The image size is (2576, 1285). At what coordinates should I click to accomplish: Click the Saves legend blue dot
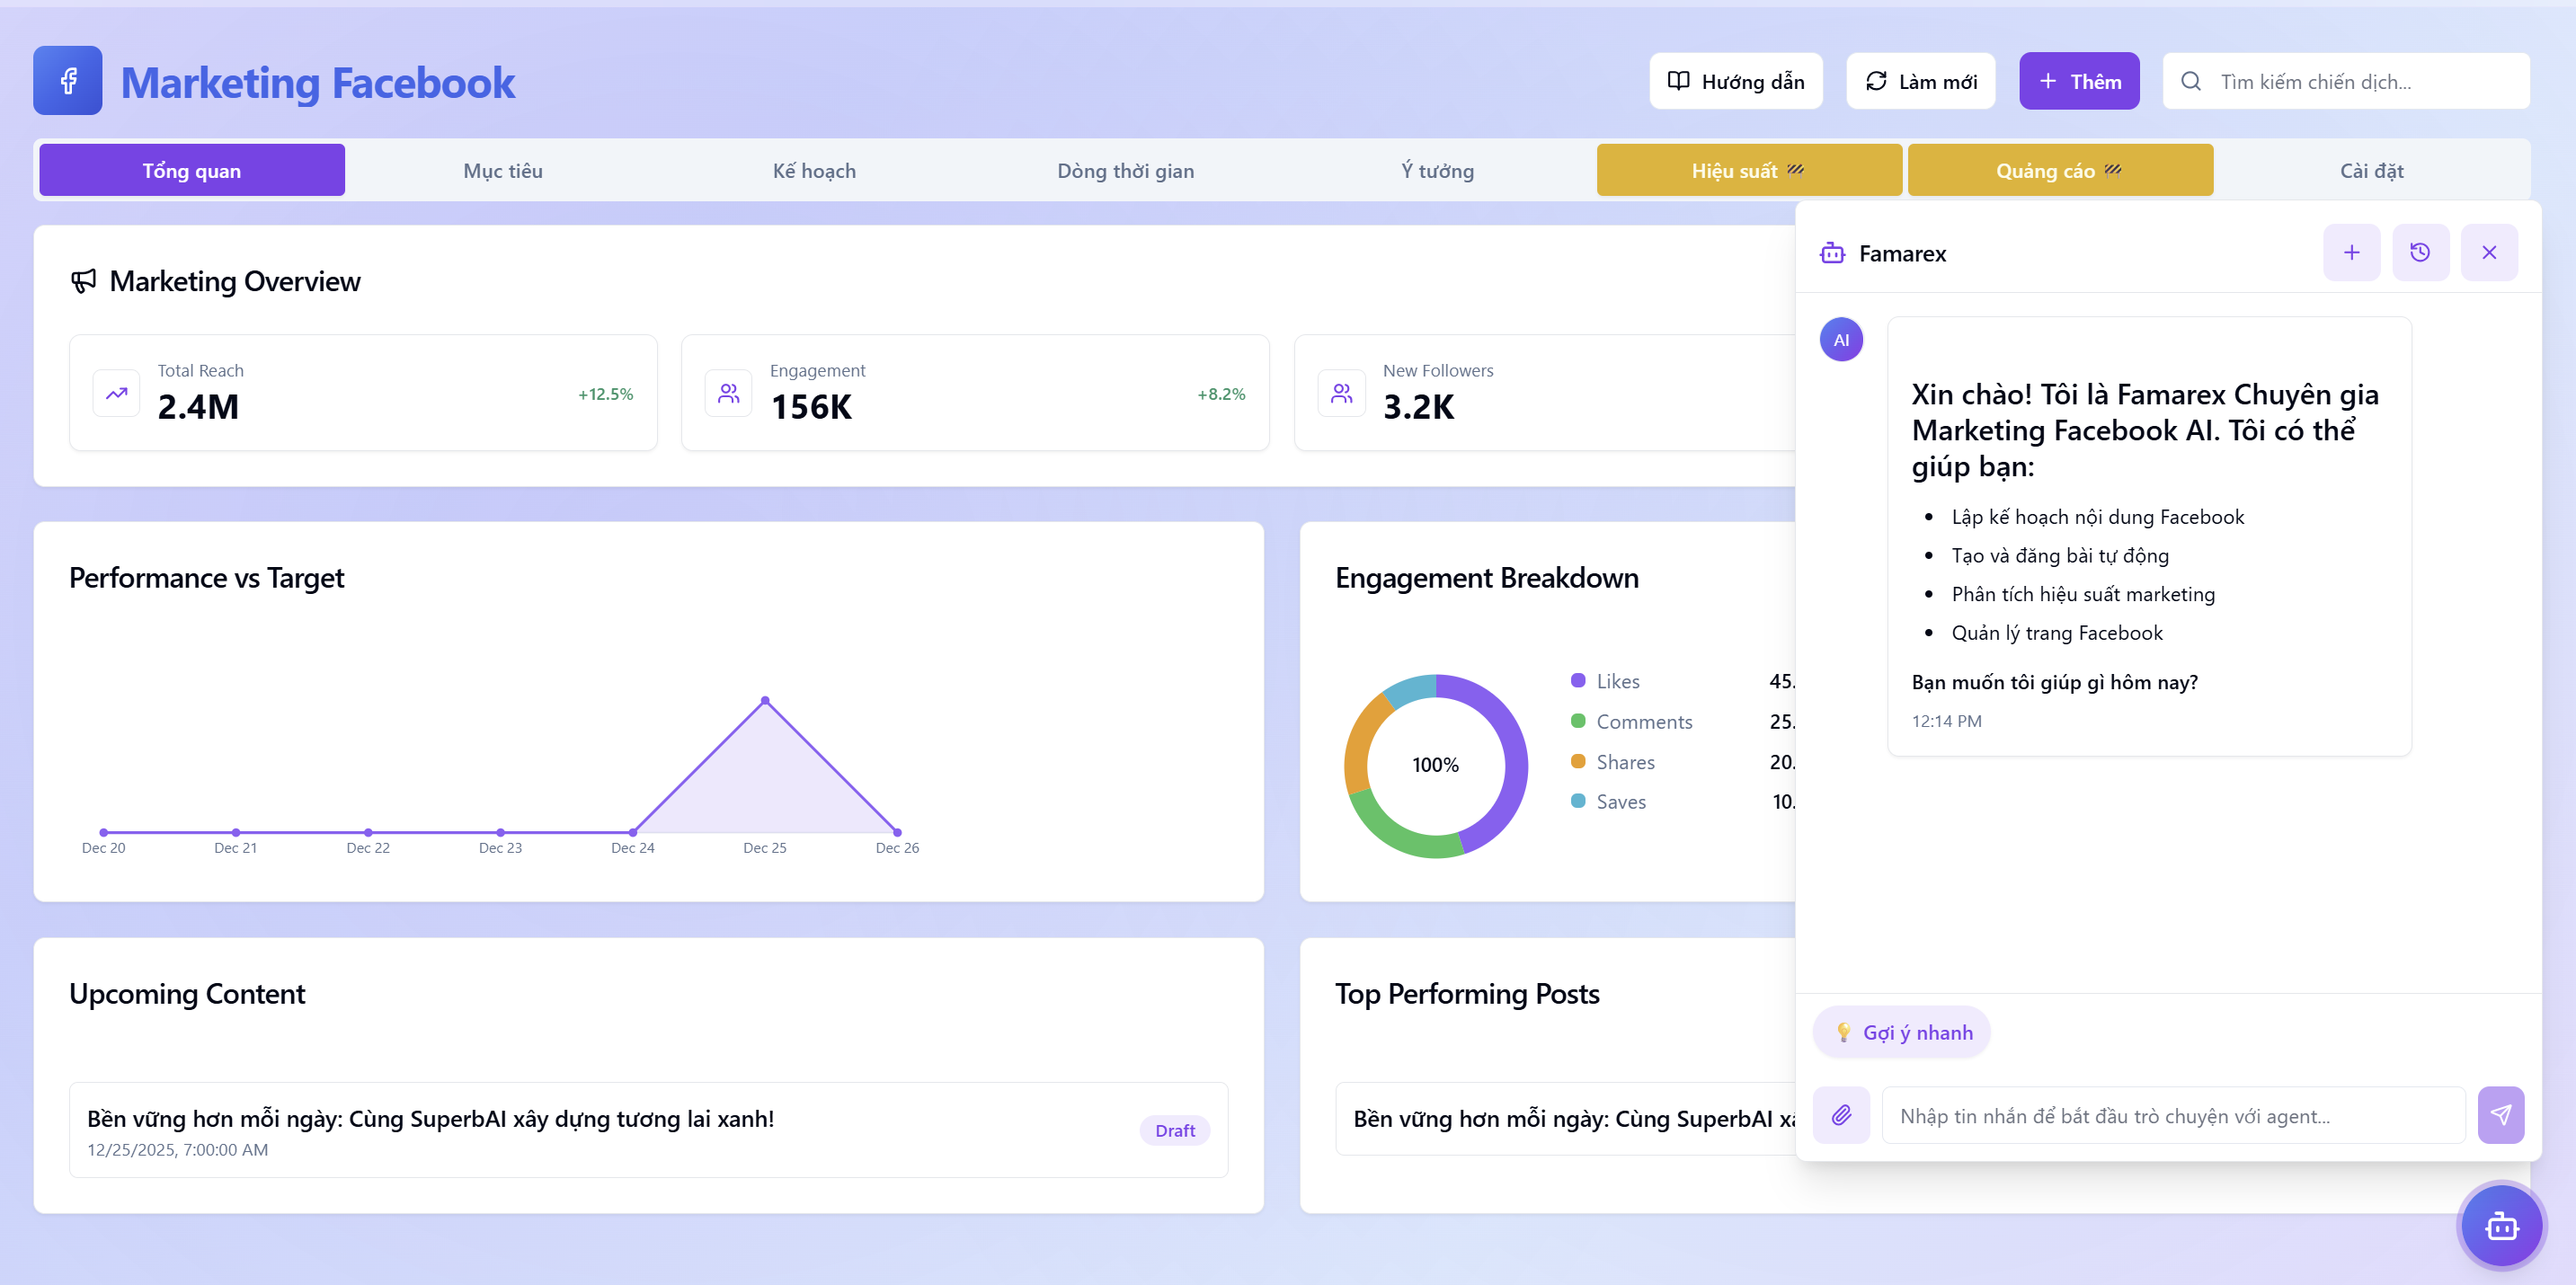[1578, 801]
